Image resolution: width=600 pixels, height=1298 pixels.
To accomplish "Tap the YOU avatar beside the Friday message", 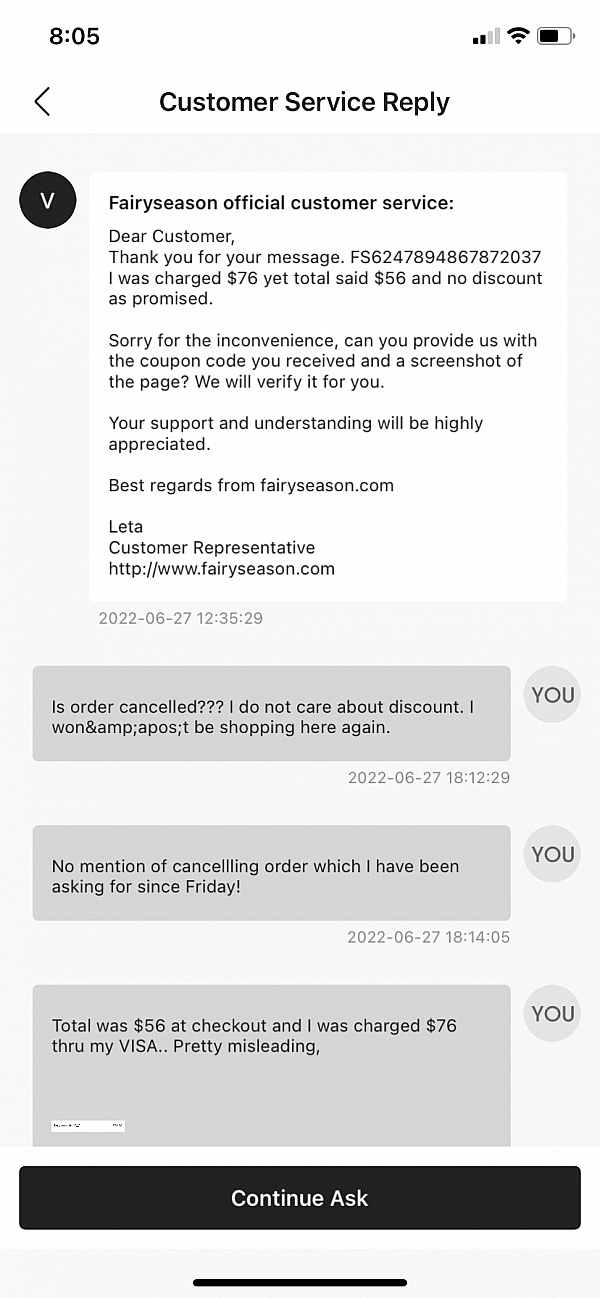I will pos(552,854).
